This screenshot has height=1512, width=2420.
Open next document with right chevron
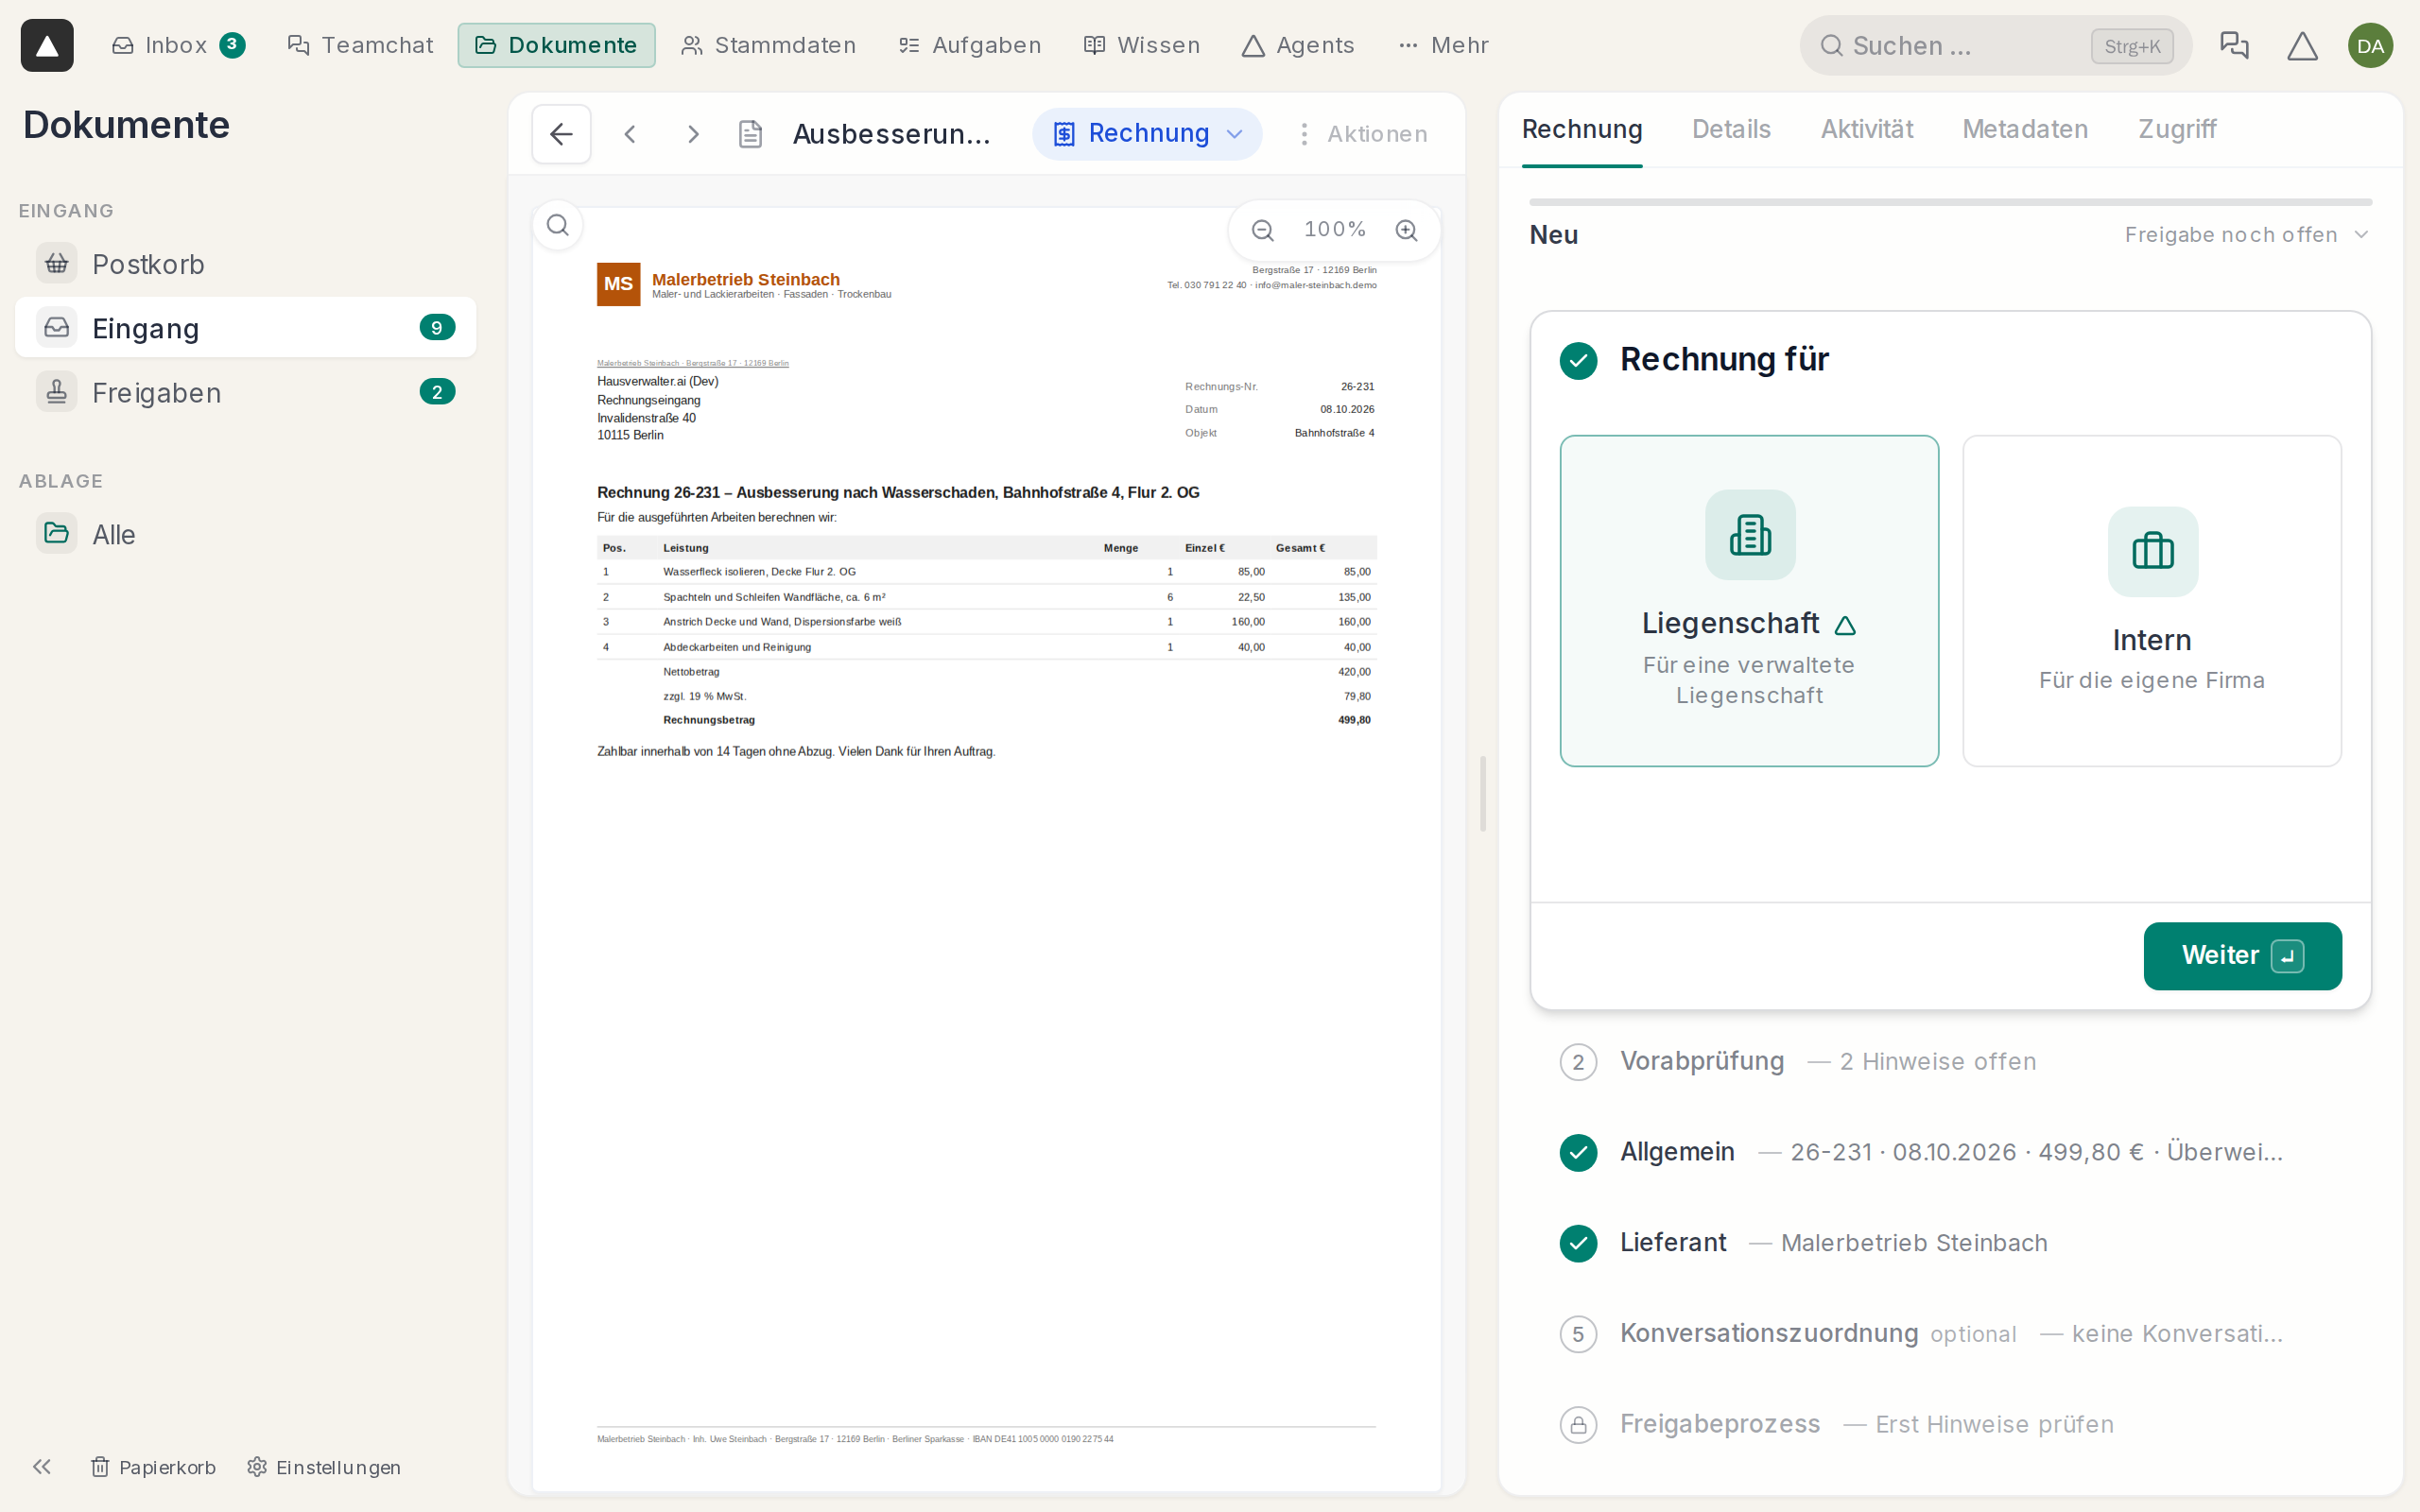[693, 134]
